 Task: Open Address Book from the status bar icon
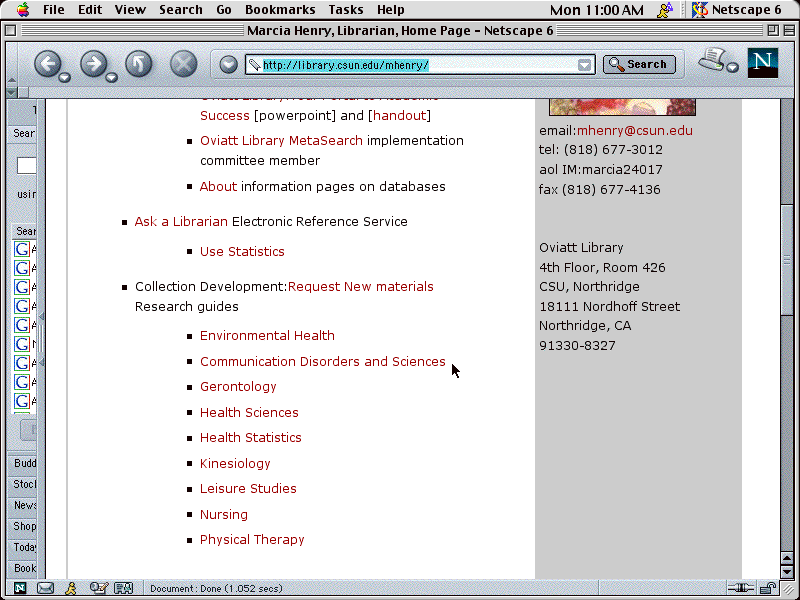(x=123, y=588)
